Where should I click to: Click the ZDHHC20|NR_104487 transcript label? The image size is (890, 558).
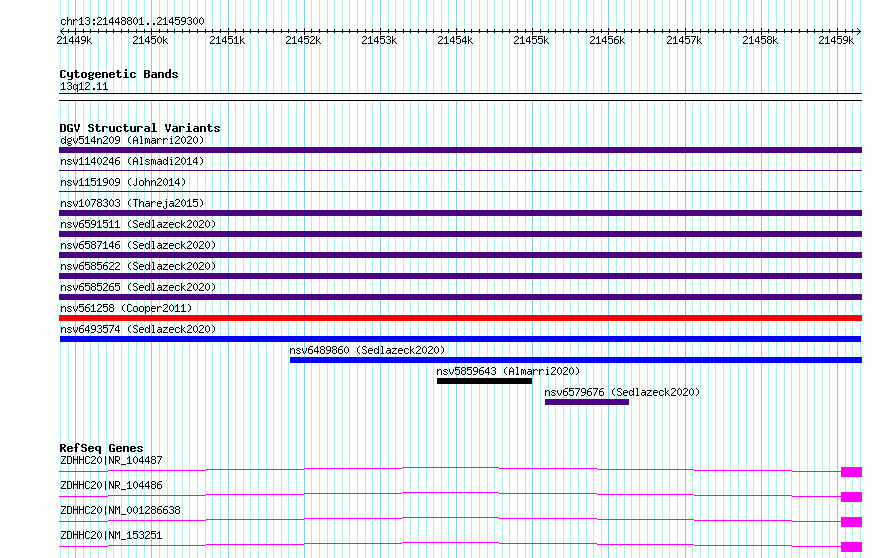click(111, 460)
